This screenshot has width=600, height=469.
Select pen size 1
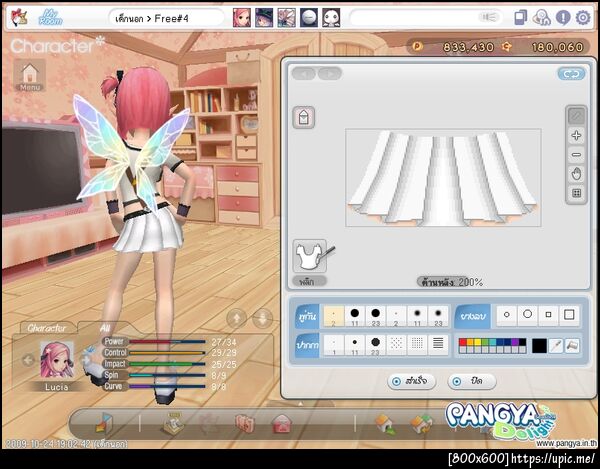(334, 345)
